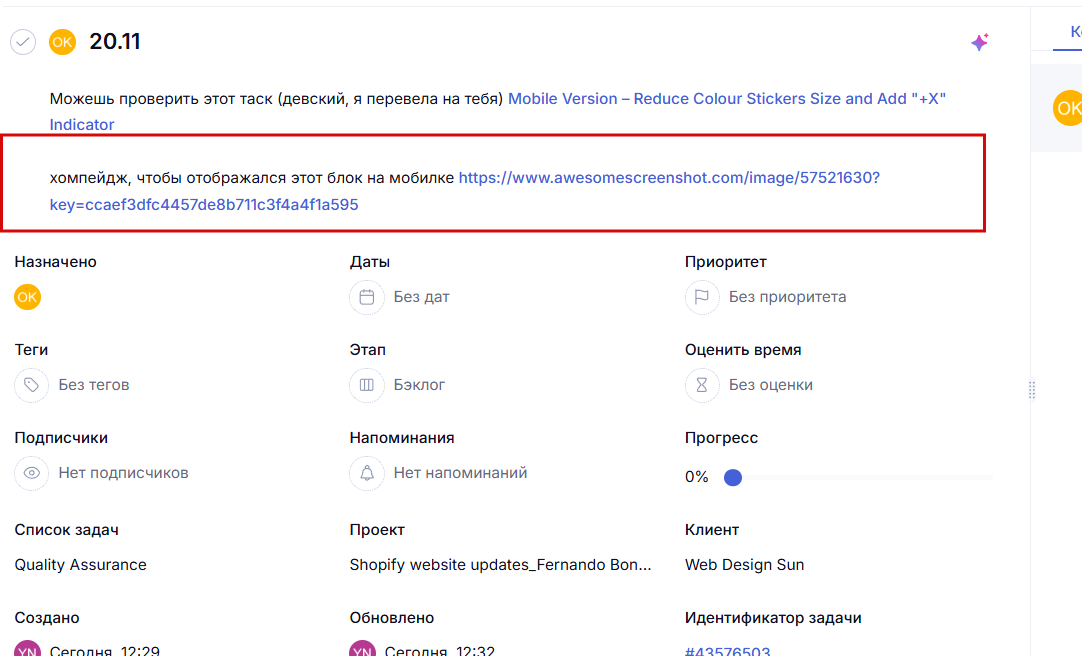Viewport: 1082px width, 656px height.
Task: Mark task 20.11 as complete
Action: (23, 42)
